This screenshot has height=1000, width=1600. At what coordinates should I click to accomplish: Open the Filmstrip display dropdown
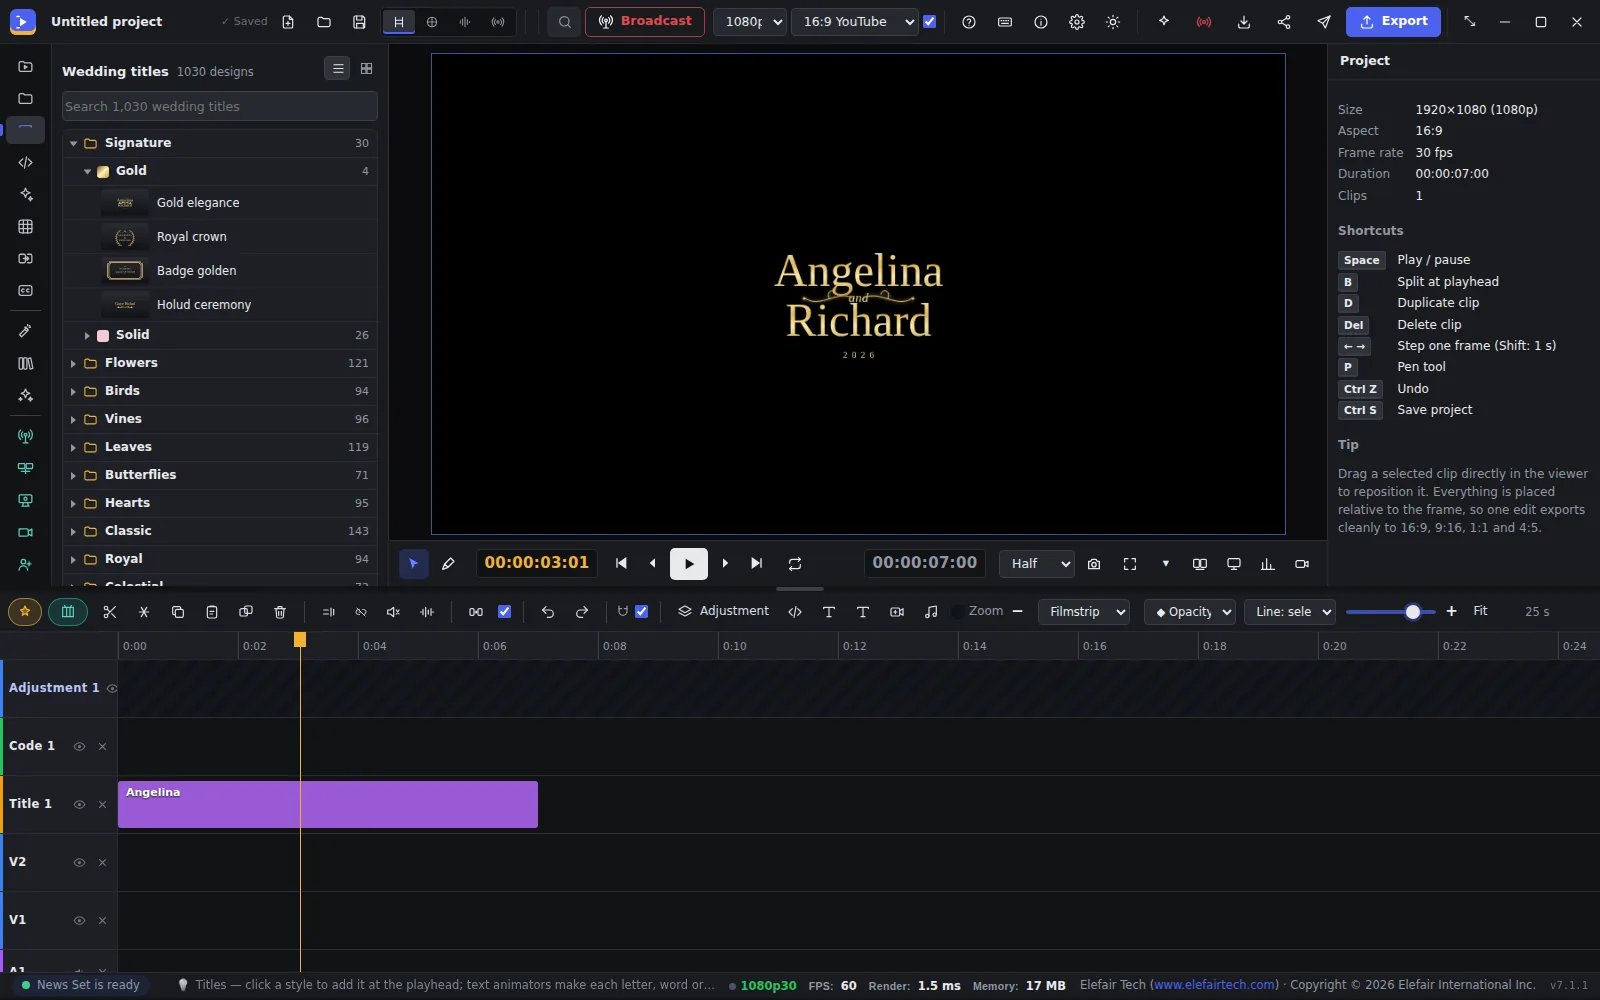1084,612
